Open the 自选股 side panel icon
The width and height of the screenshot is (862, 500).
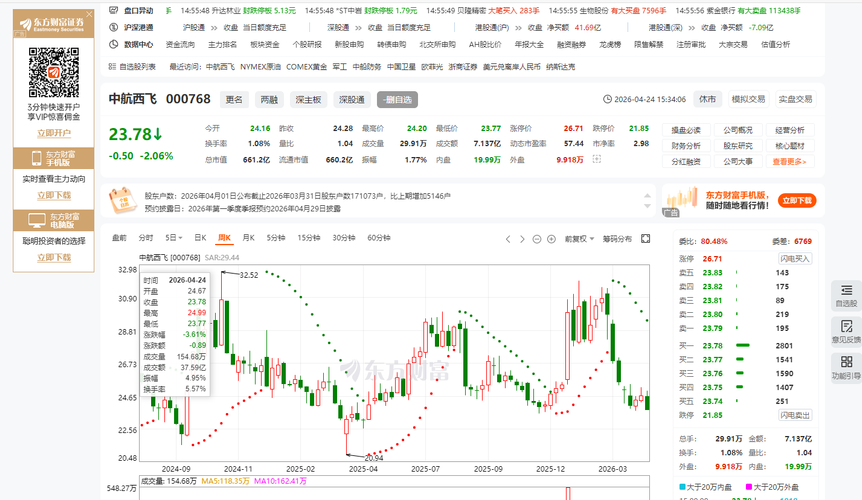pyautogui.click(x=846, y=295)
